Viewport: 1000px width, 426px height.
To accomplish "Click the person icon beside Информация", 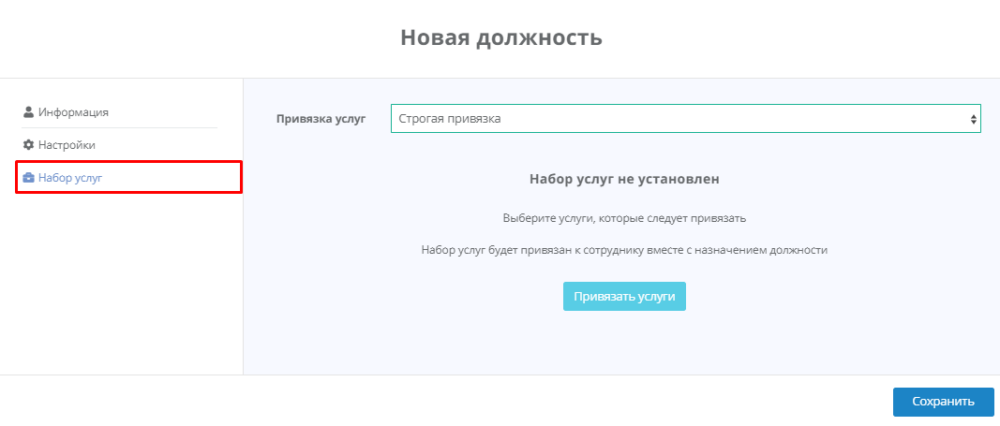I will 28,112.
